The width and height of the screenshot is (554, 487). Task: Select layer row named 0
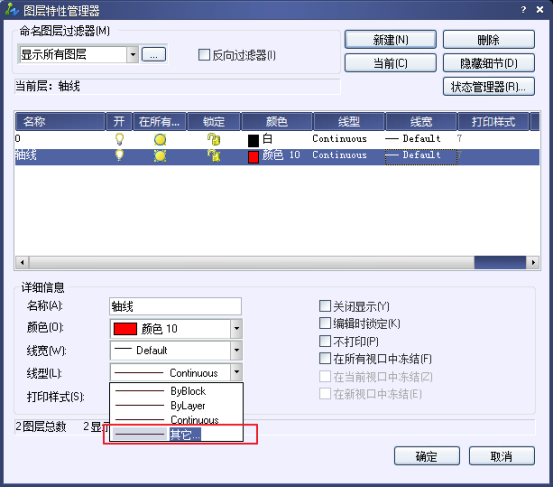pos(277,139)
